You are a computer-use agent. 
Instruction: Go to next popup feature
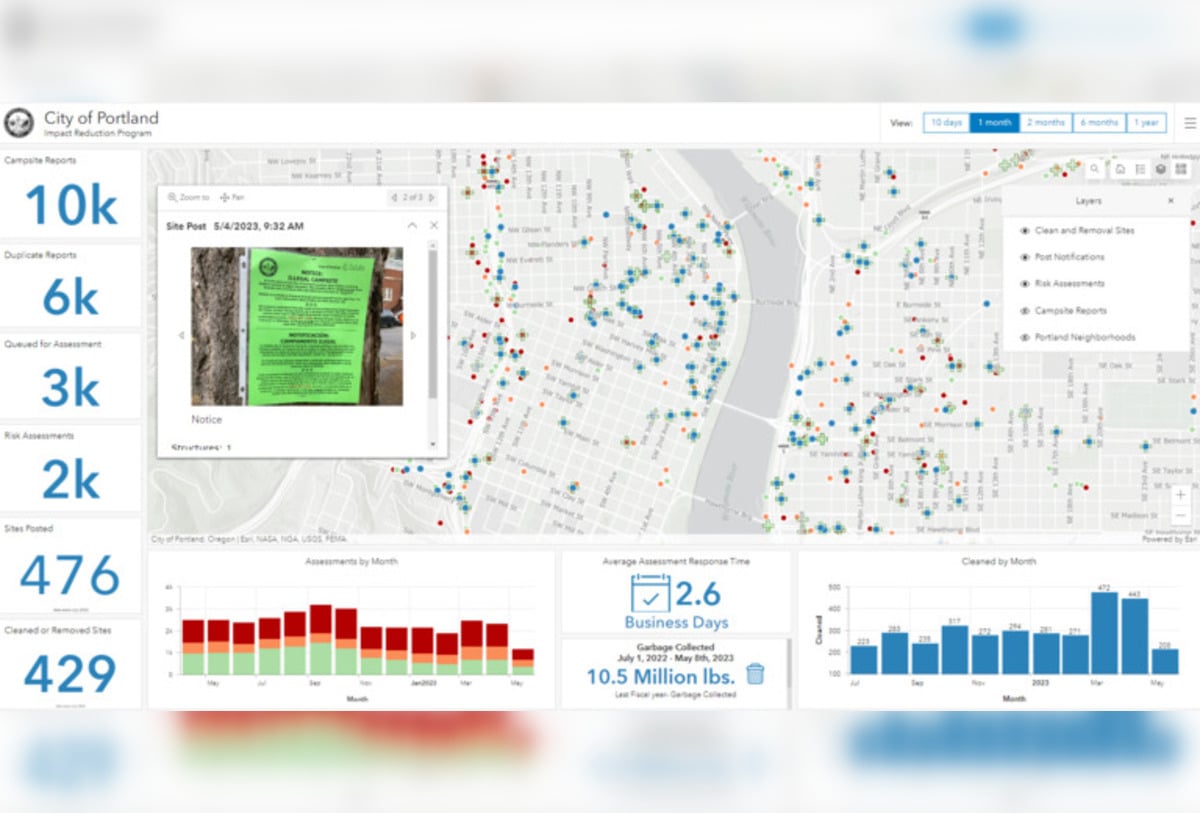432,198
